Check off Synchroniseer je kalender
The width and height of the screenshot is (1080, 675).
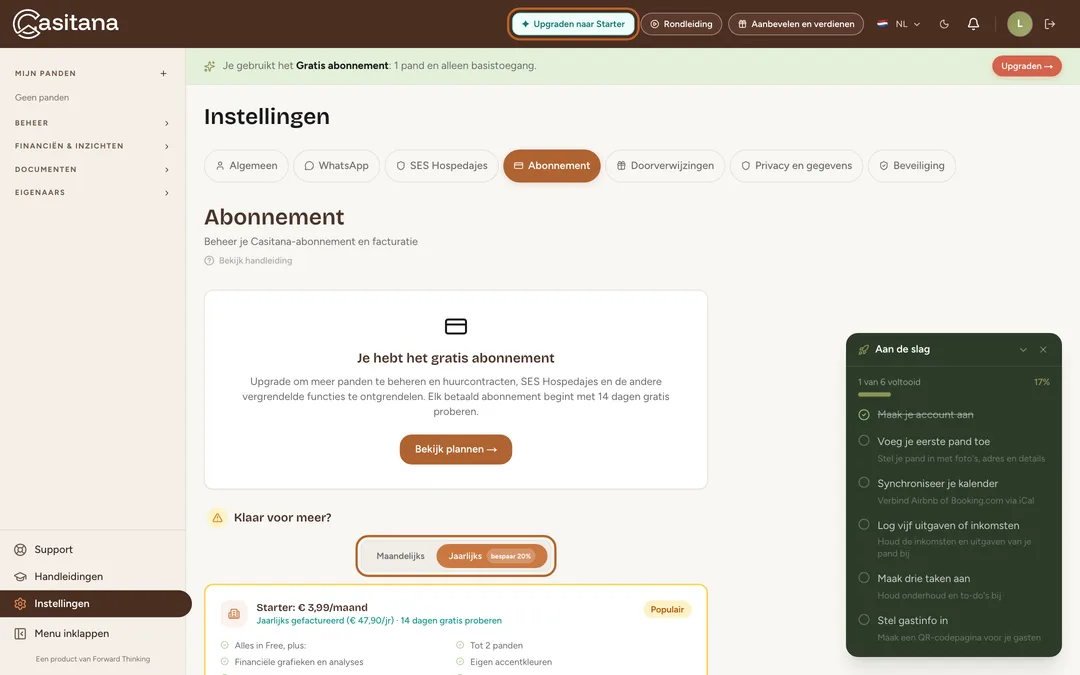(864, 483)
